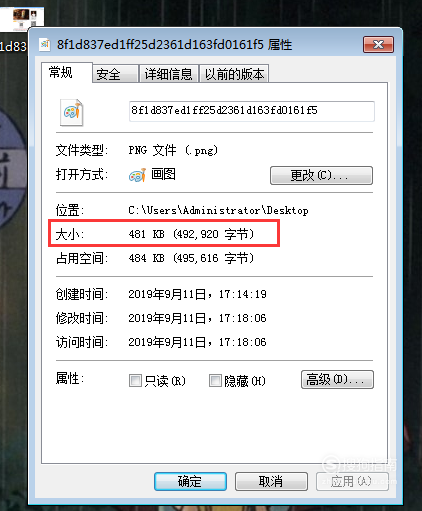Click the PNG file icon in title bar
The height and width of the screenshot is (511, 422).
coord(45,44)
